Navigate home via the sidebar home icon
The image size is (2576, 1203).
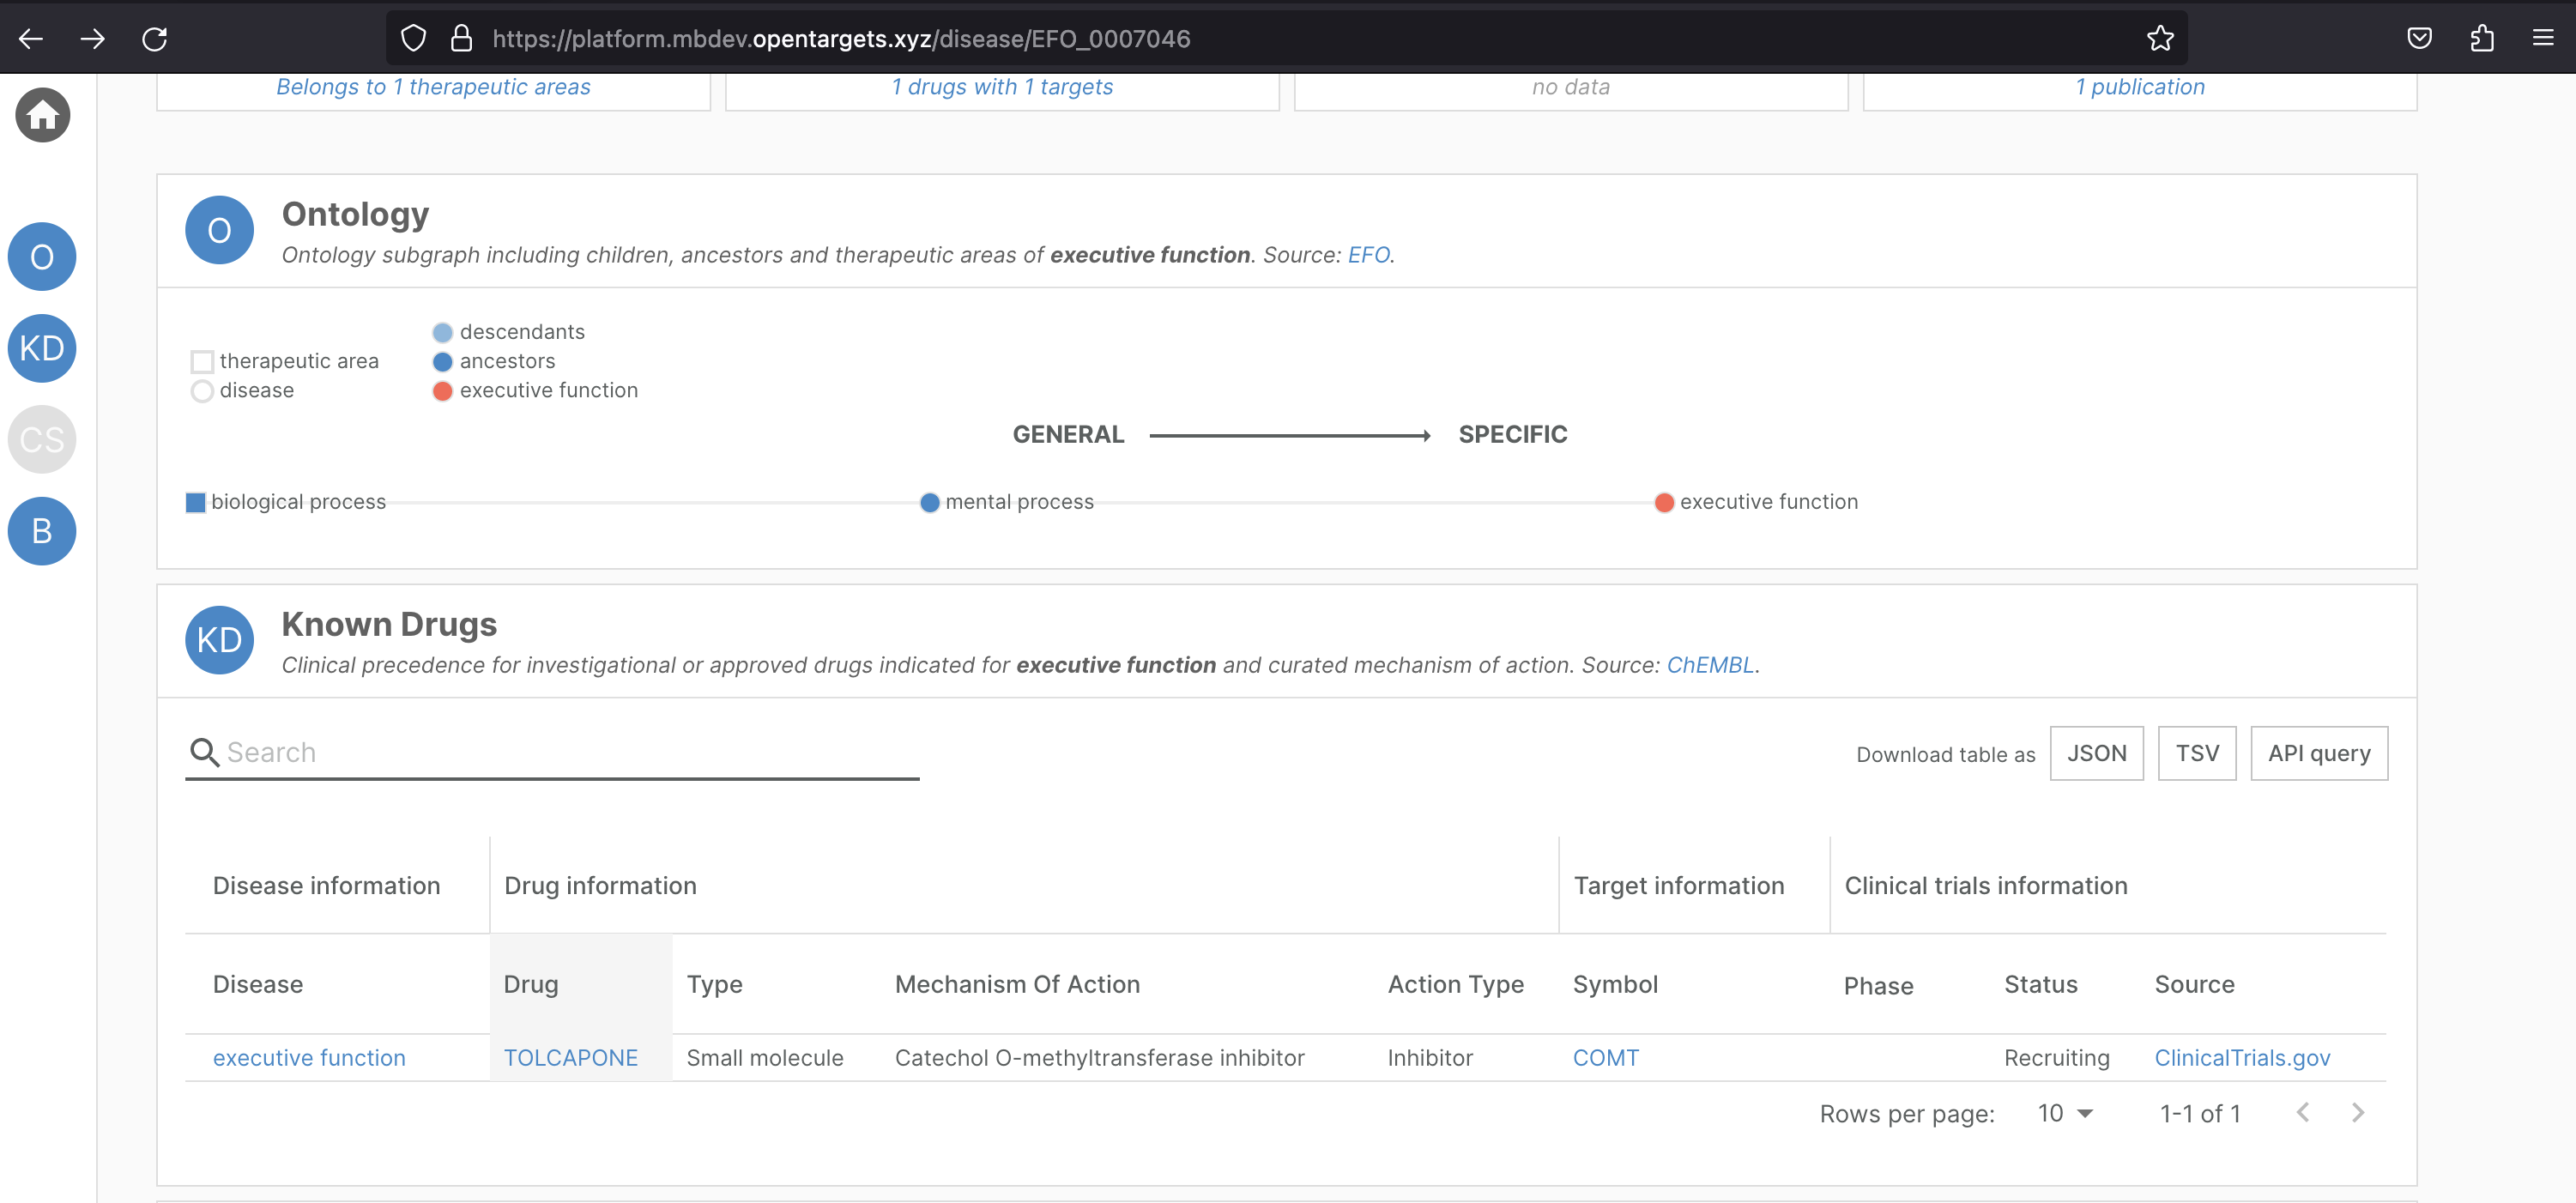coord(42,115)
